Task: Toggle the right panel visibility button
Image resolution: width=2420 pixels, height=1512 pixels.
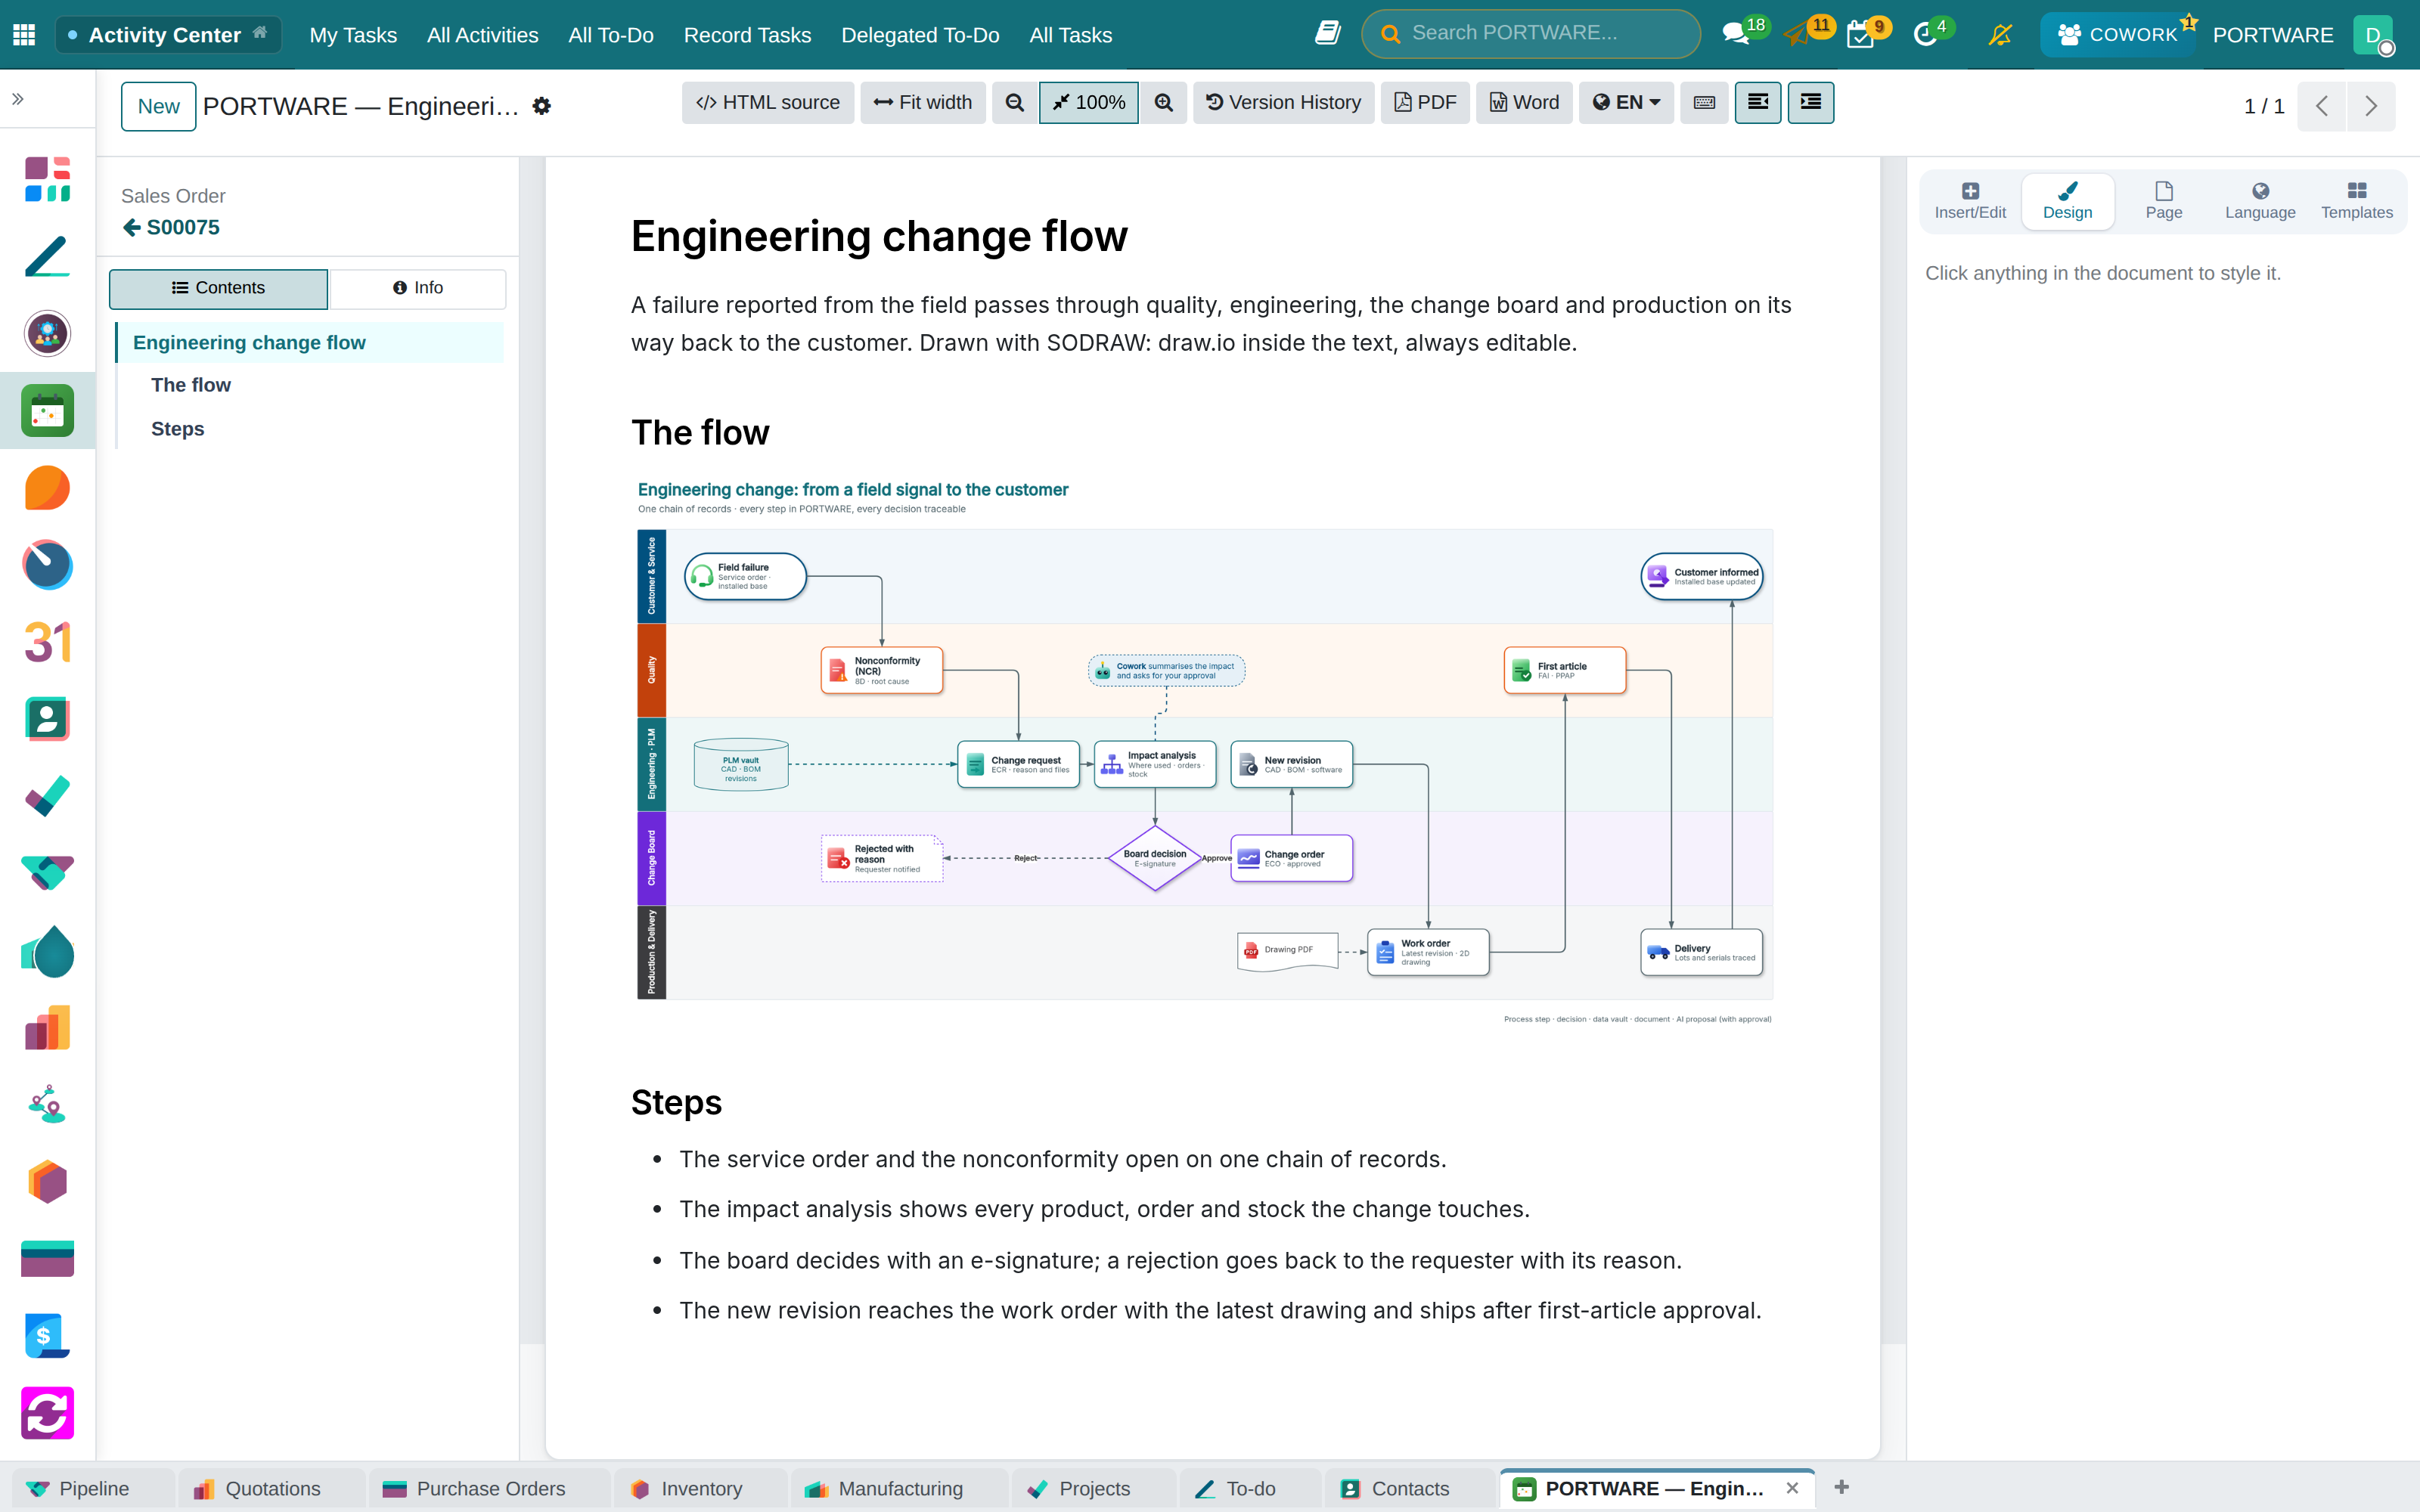Action: coord(1811,103)
